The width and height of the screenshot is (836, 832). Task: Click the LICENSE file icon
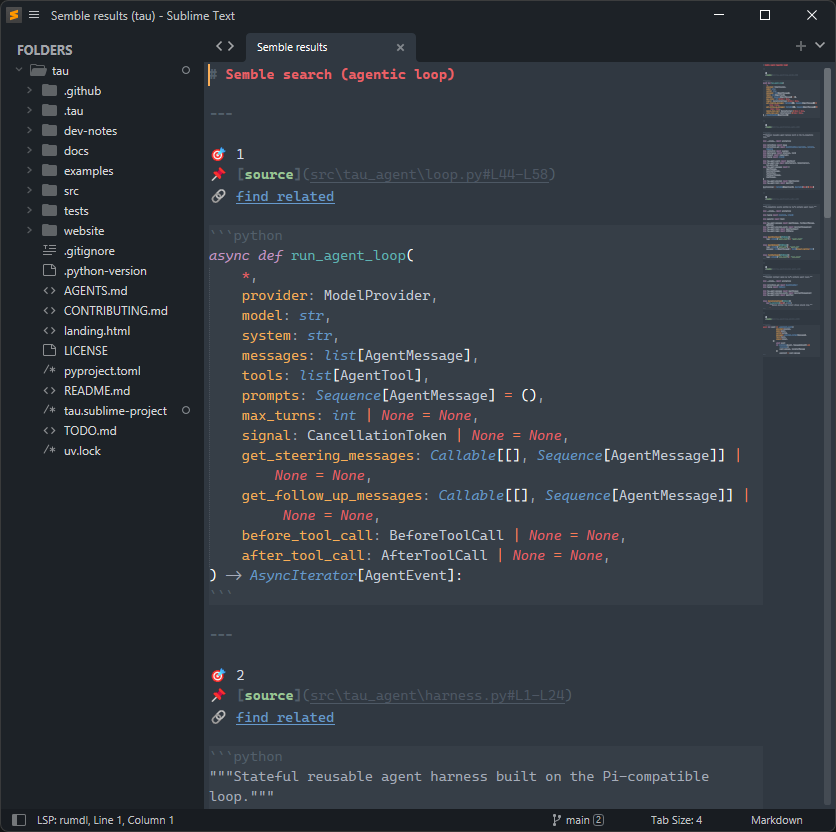[x=50, y=350]
